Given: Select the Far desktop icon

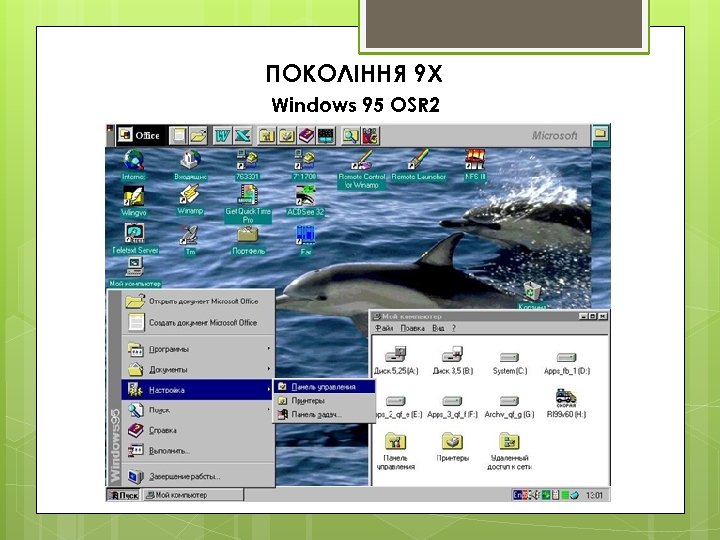Looking at the screenshot, I should tap(305, 241).
